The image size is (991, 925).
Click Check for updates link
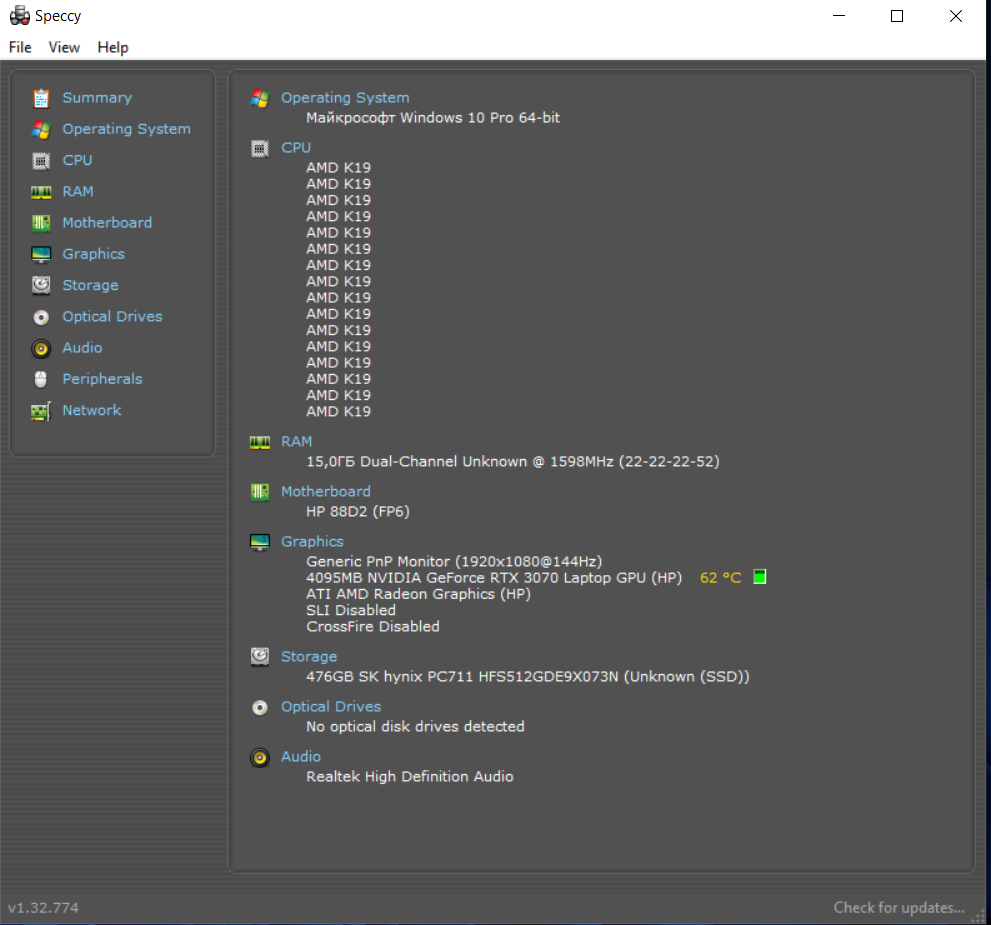[899, 908]
